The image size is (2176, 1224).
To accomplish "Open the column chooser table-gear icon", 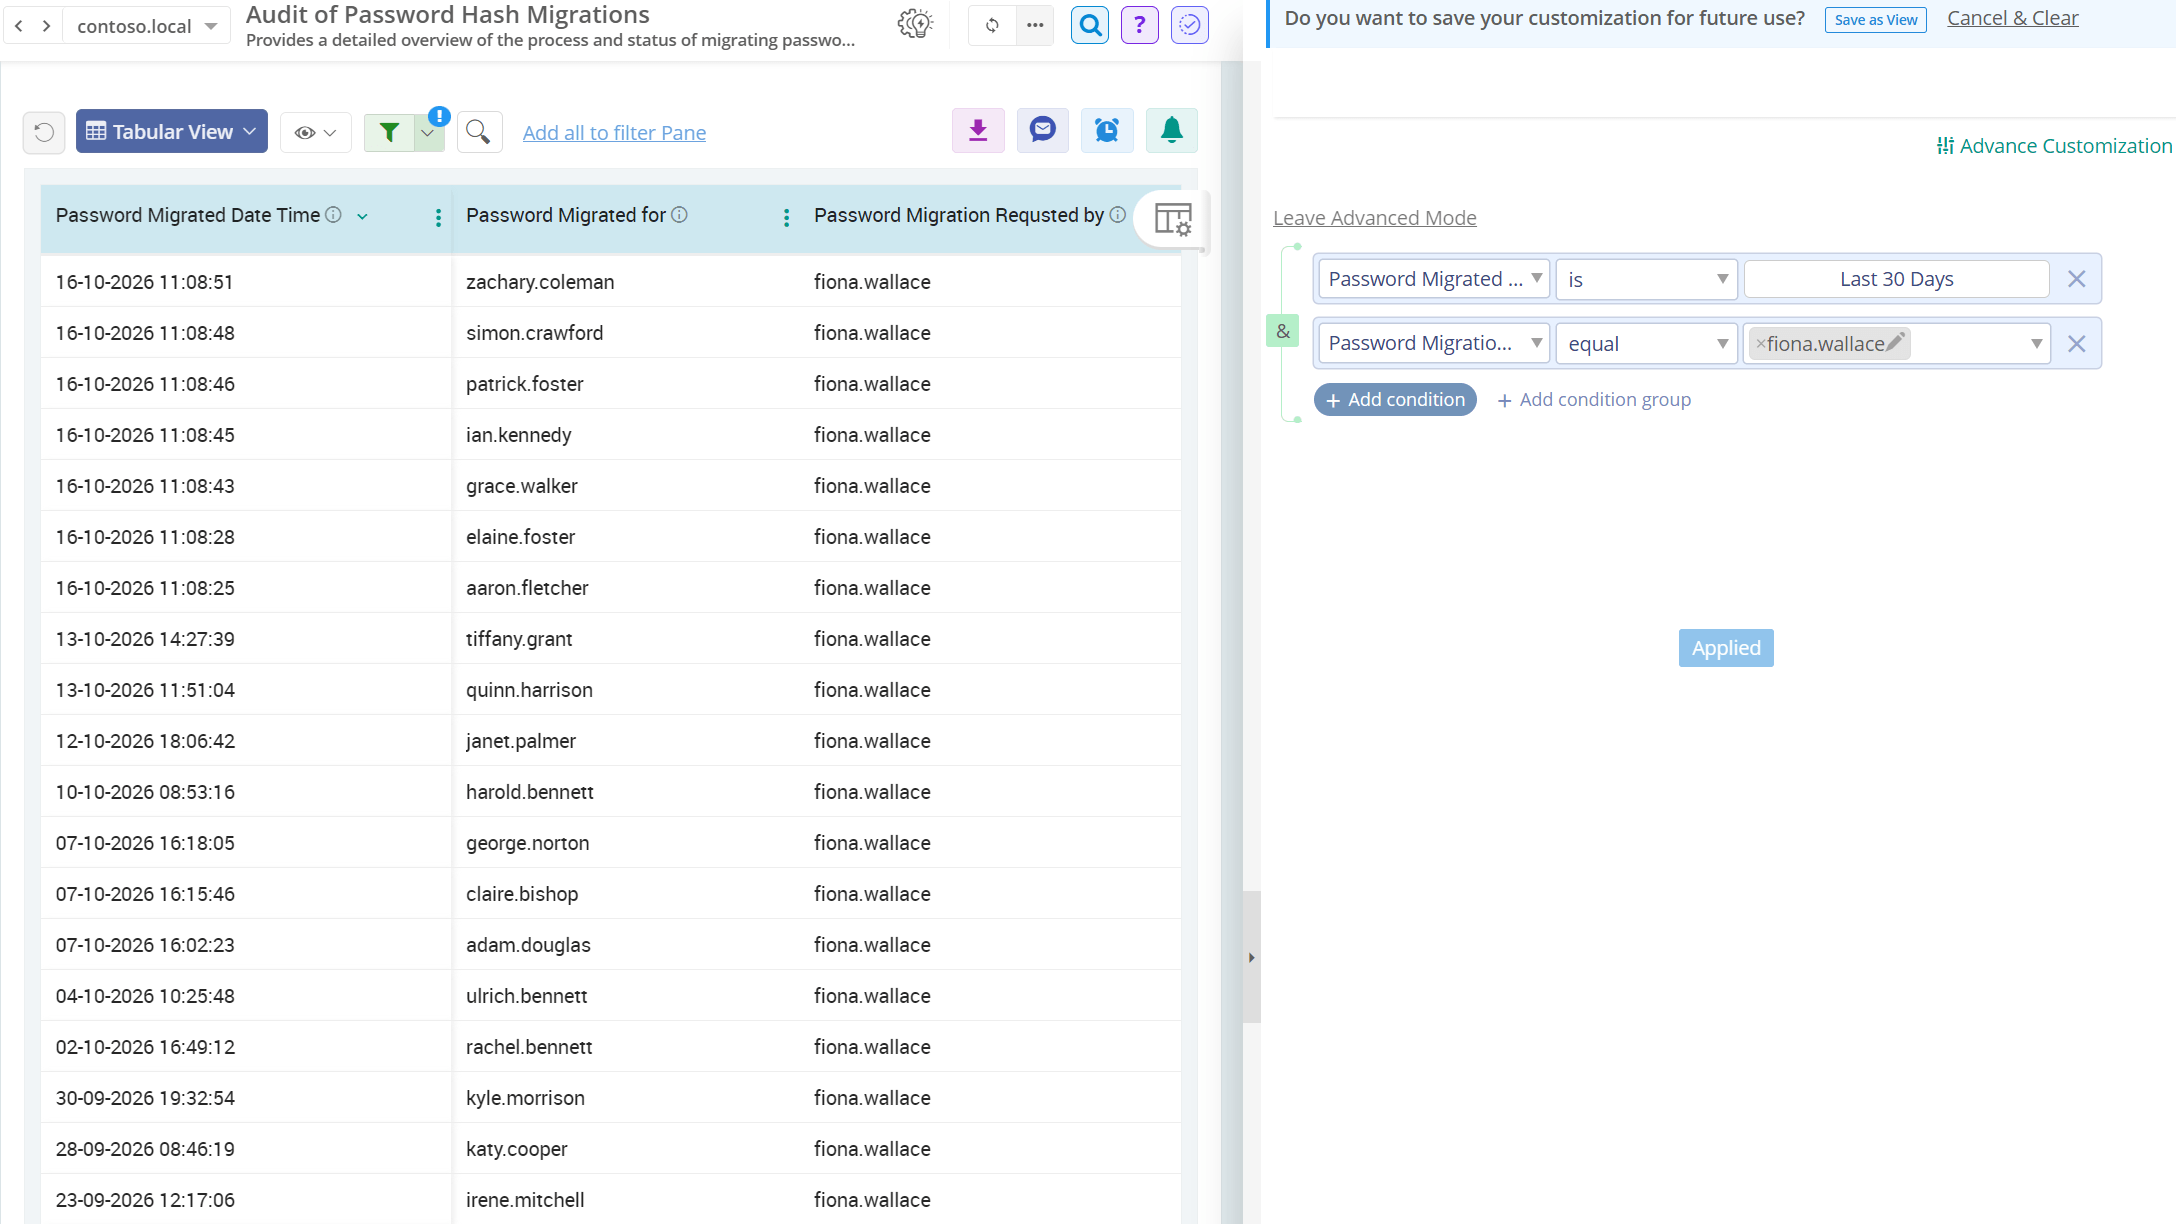I will pyautogui.click(x=1173, y=218).
